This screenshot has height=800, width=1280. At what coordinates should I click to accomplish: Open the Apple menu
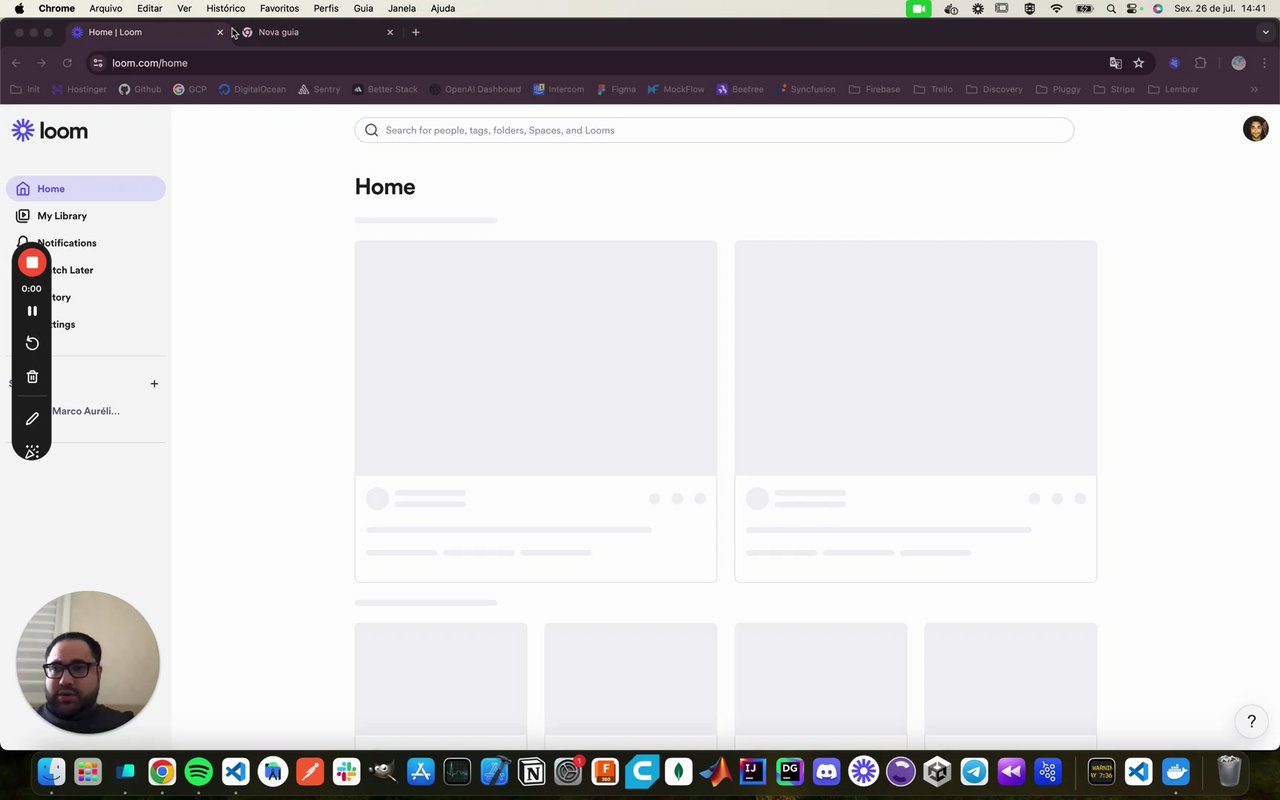pos(19,8)
